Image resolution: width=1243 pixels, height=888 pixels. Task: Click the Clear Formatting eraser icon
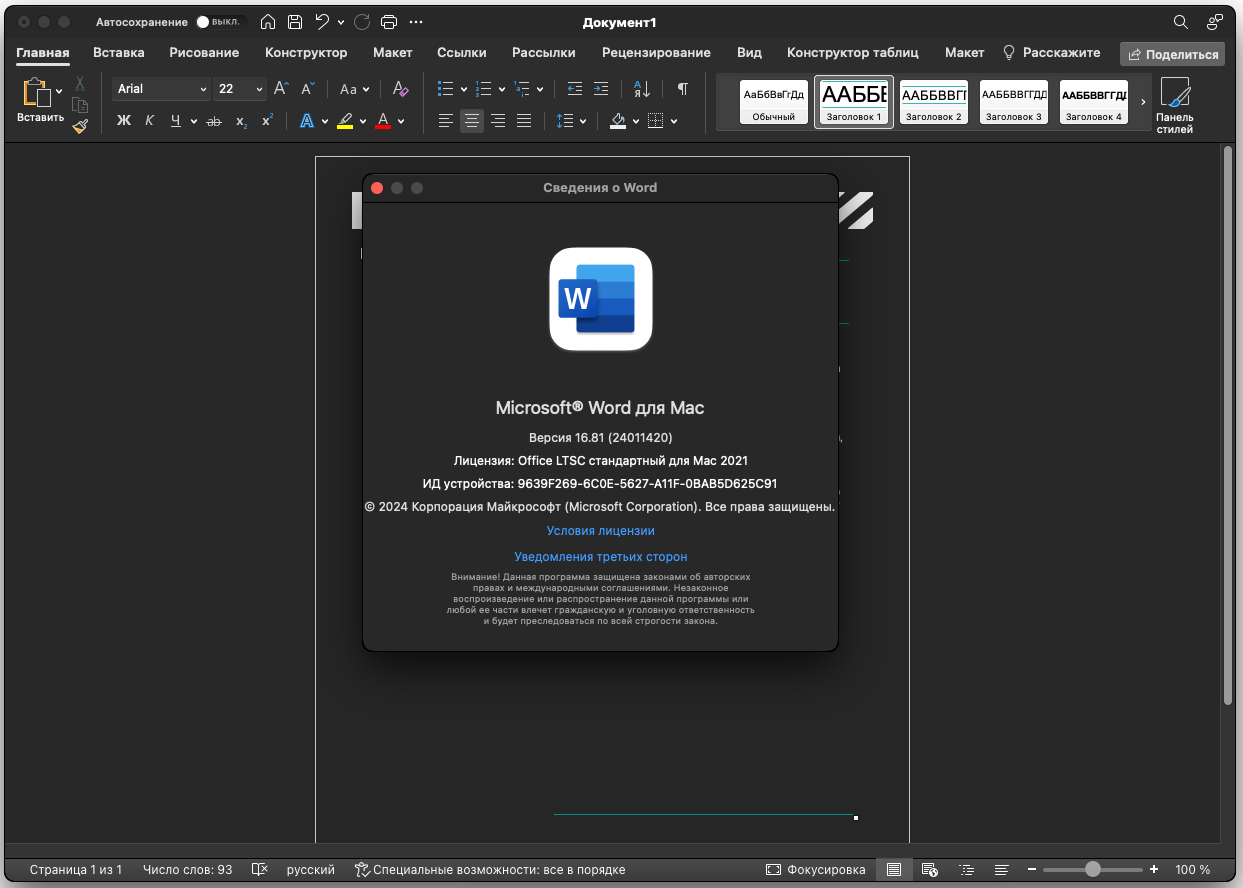click(x=400, y=89)
